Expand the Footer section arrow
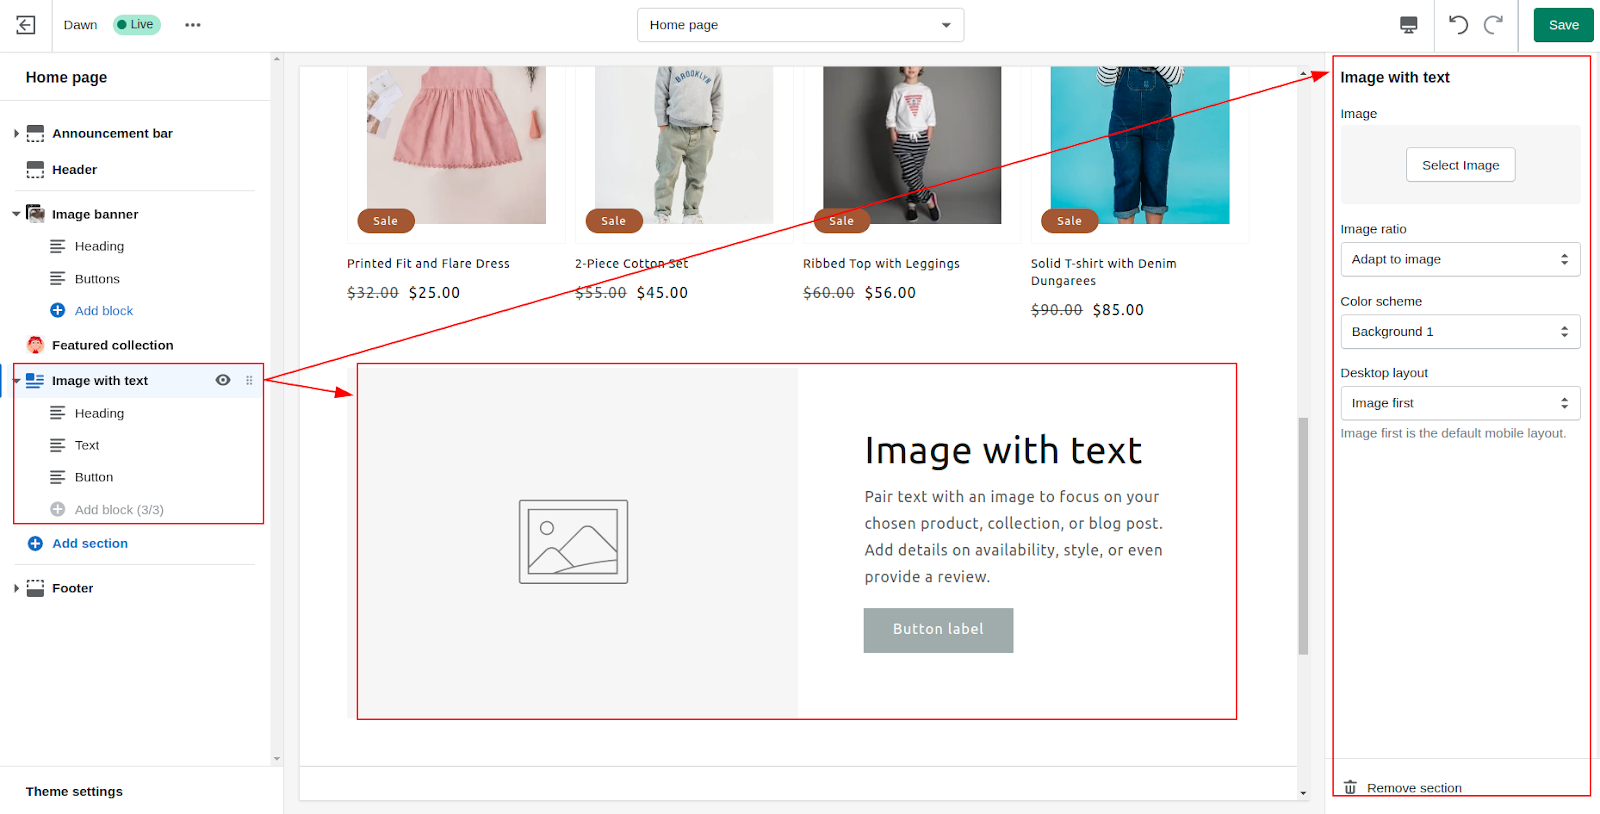Image resolution: width=1600 pixels, height=814 pixels. [x=16, y=588]
